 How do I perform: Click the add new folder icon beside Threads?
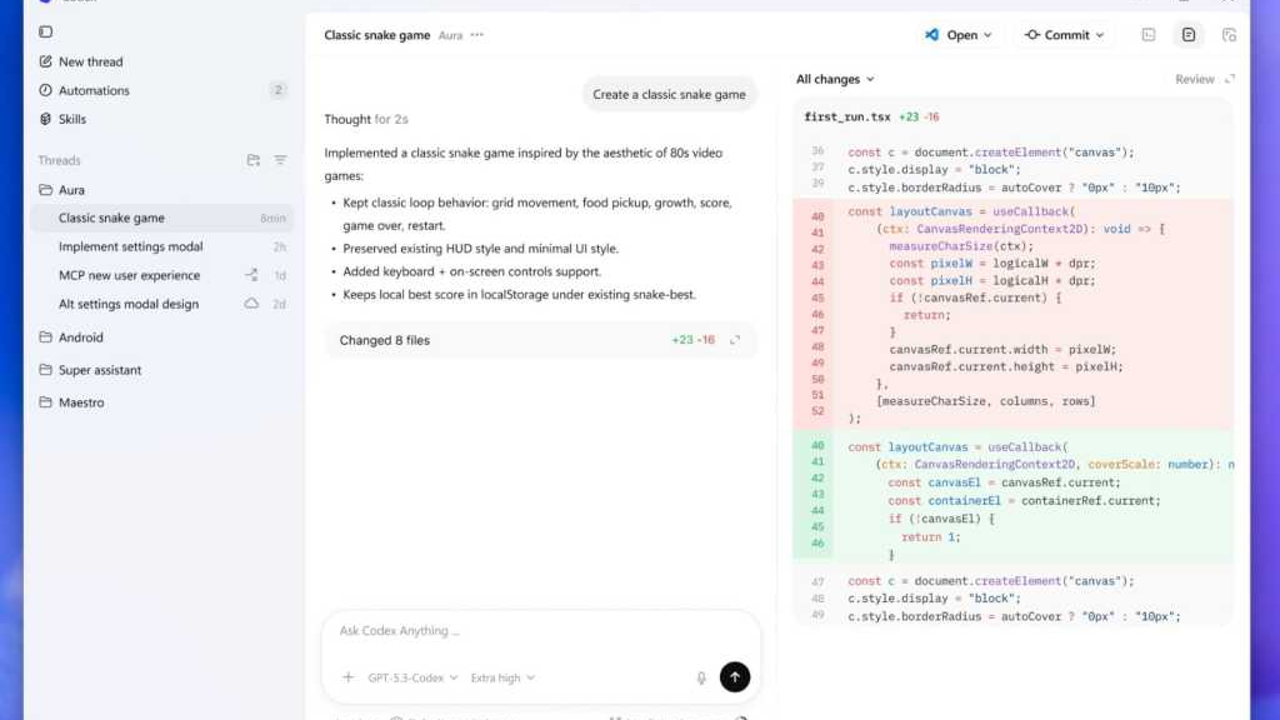click(253, 160)
